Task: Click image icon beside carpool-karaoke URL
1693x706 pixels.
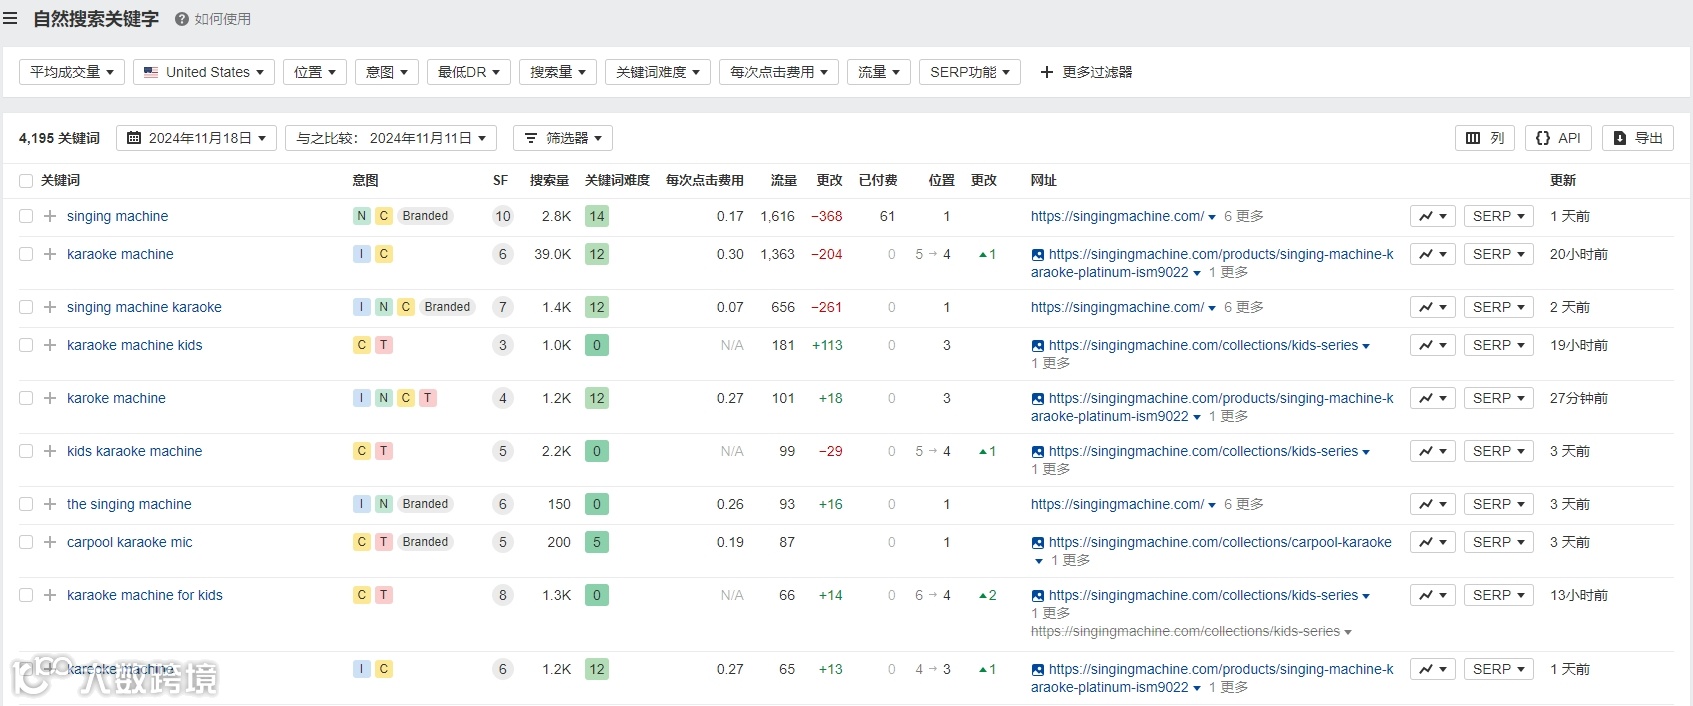Action: coord(1038,543)
